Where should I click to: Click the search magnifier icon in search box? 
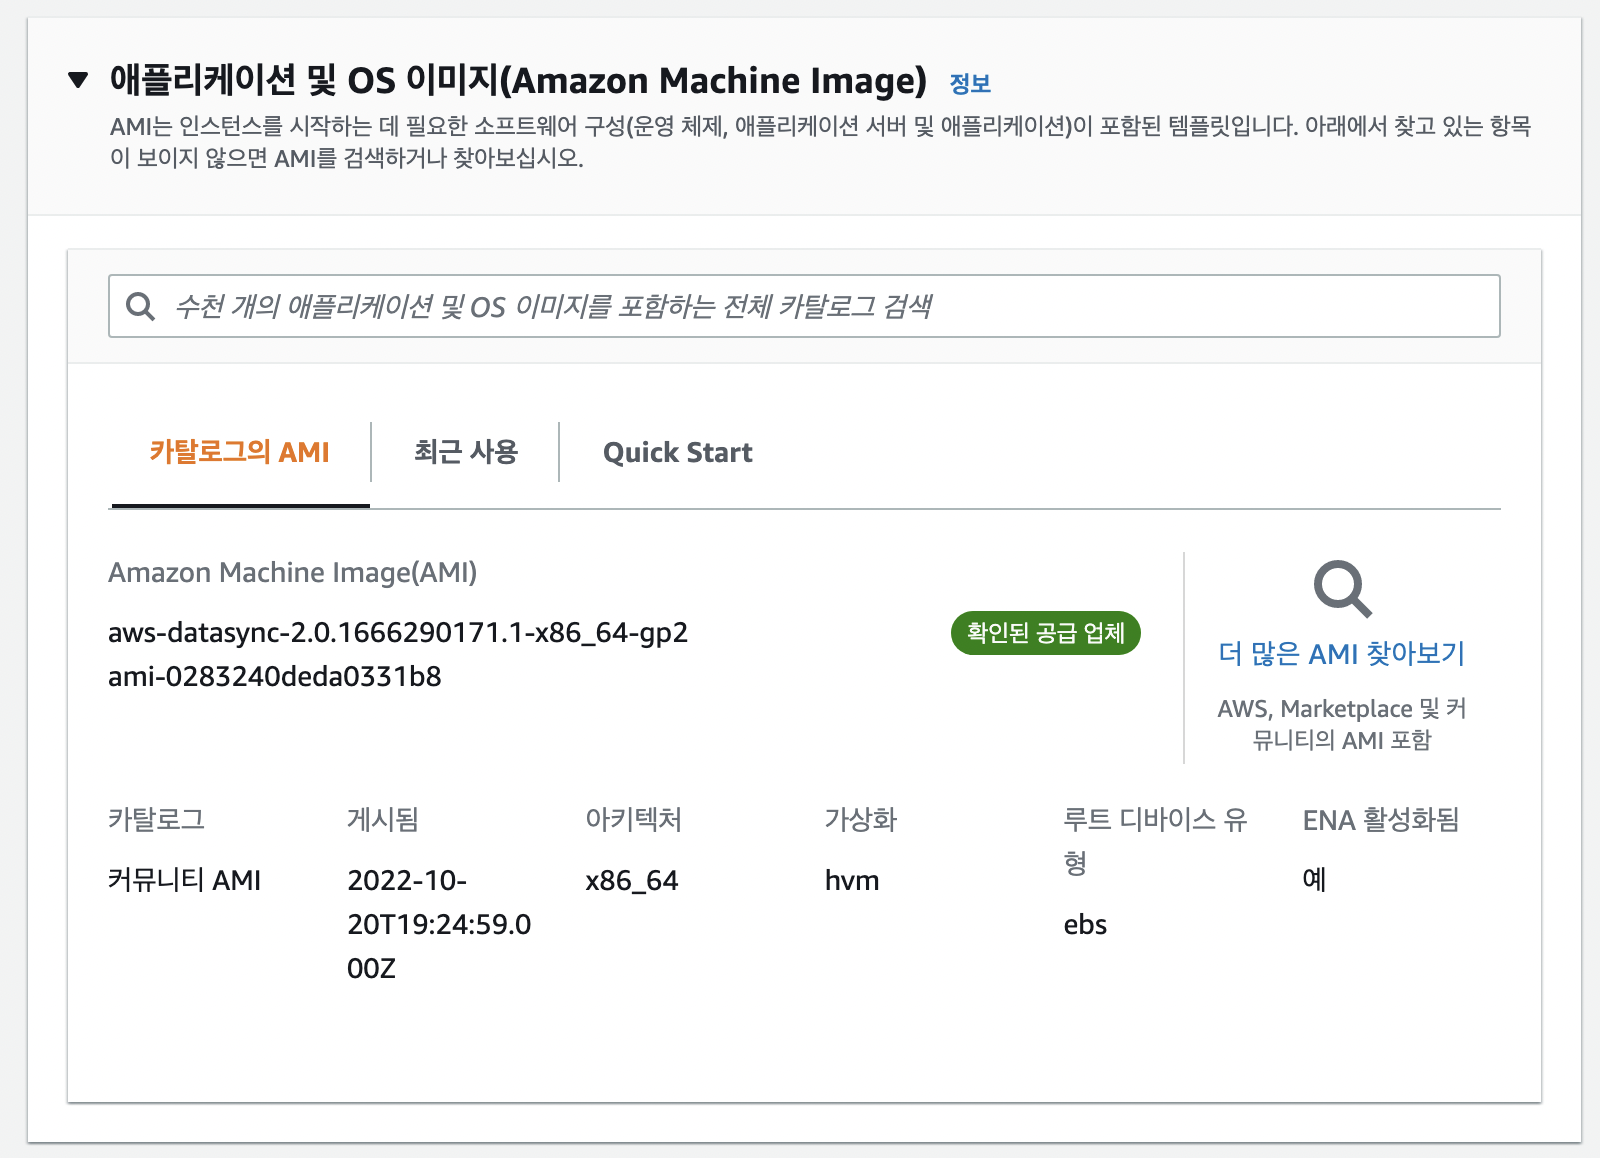coord(141,306)
